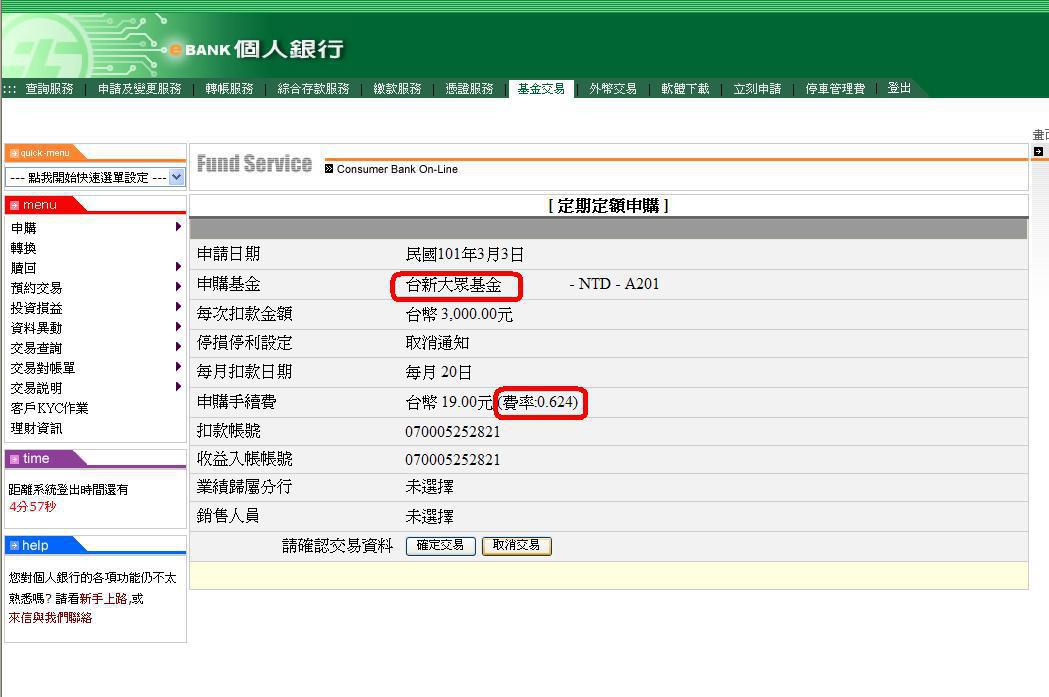Click the fee rate text 費率:0.624
The width and height of the screenshot is (1049, 697).
[x=540, y=402]
